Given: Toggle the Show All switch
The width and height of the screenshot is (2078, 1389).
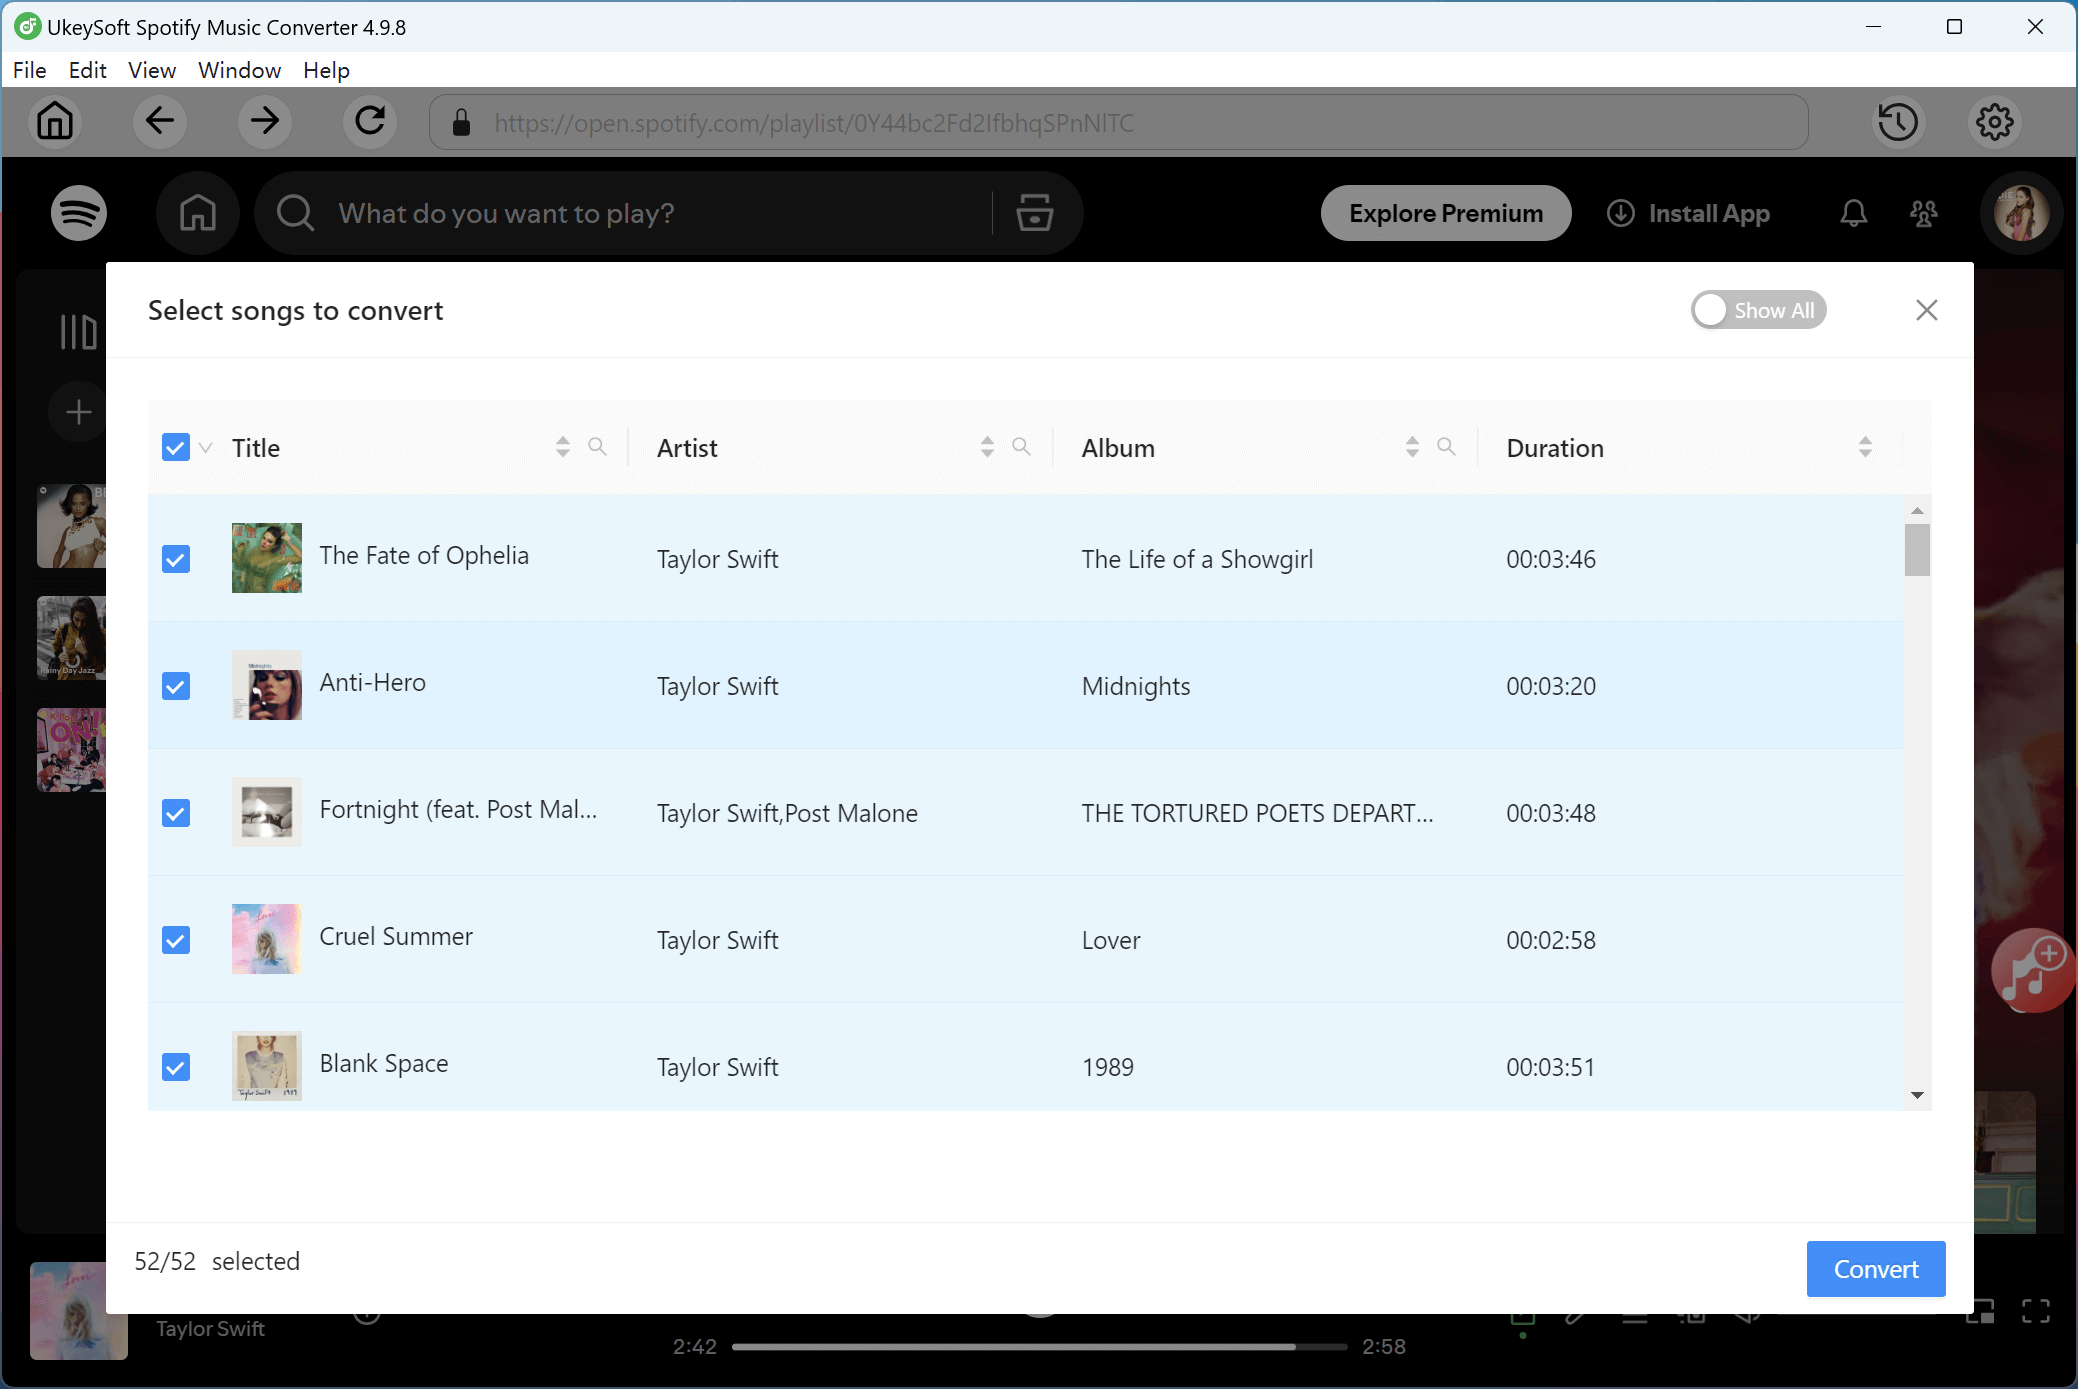Looking at the screenshot, I should [1759, 310].
